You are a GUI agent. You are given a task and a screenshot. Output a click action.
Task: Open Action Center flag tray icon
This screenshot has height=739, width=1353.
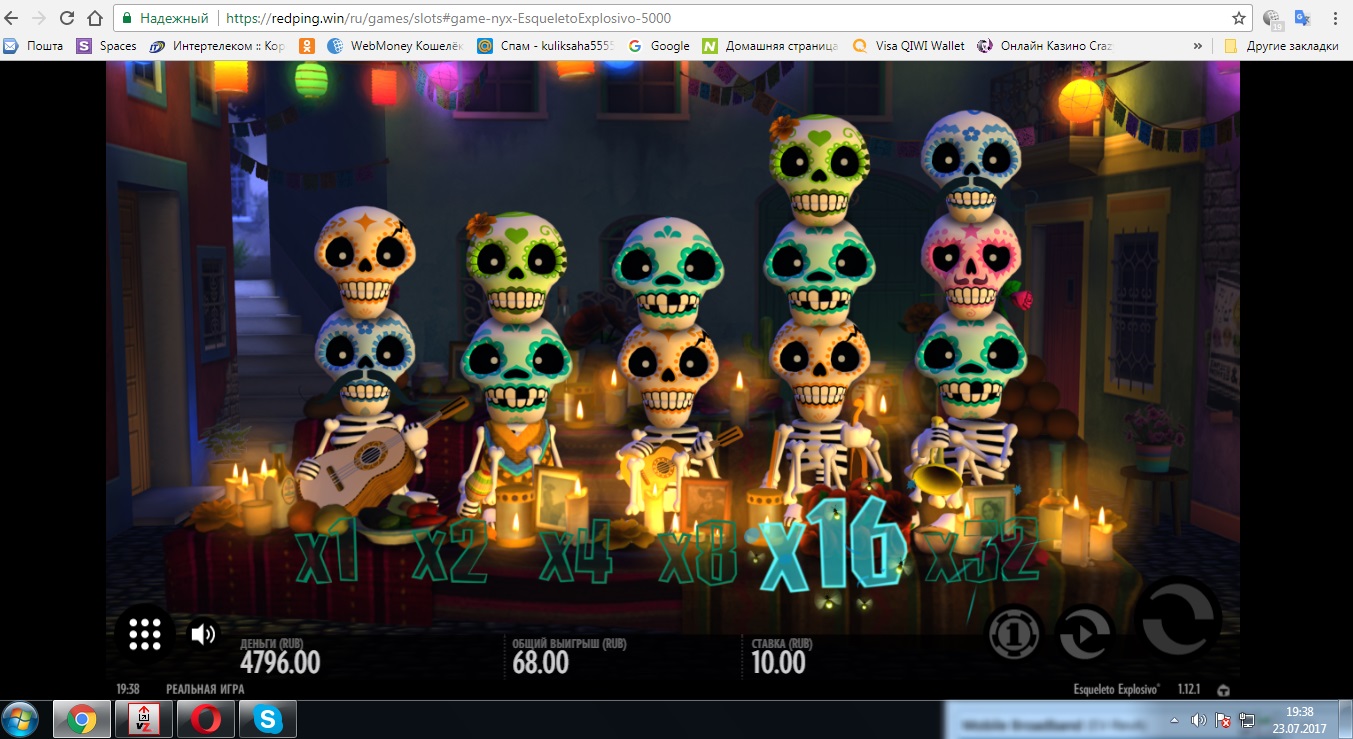coord(1223,720)
